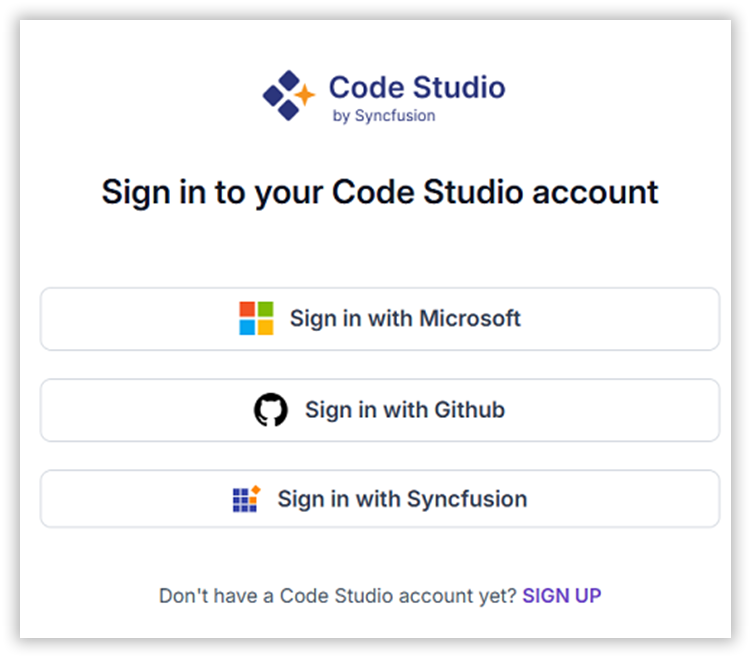Image resolution: width=751 pixels, height=658 pixels.
Task: Click the "Sign in to your Code Studio account" heading
Action: [x=380, y=193]
